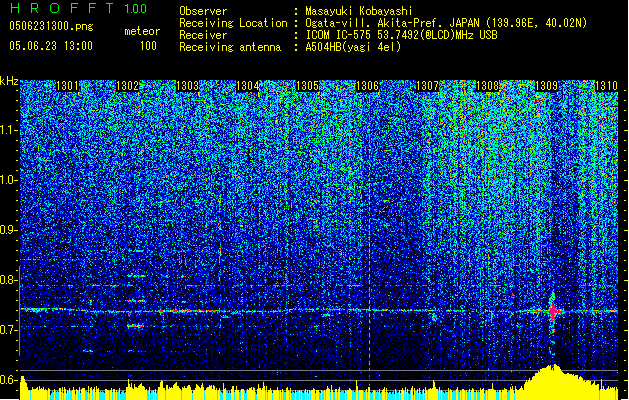This screenshot has width=629, height=400.
Task: Click the 1303 time marker
Action: tap(187, 86)
